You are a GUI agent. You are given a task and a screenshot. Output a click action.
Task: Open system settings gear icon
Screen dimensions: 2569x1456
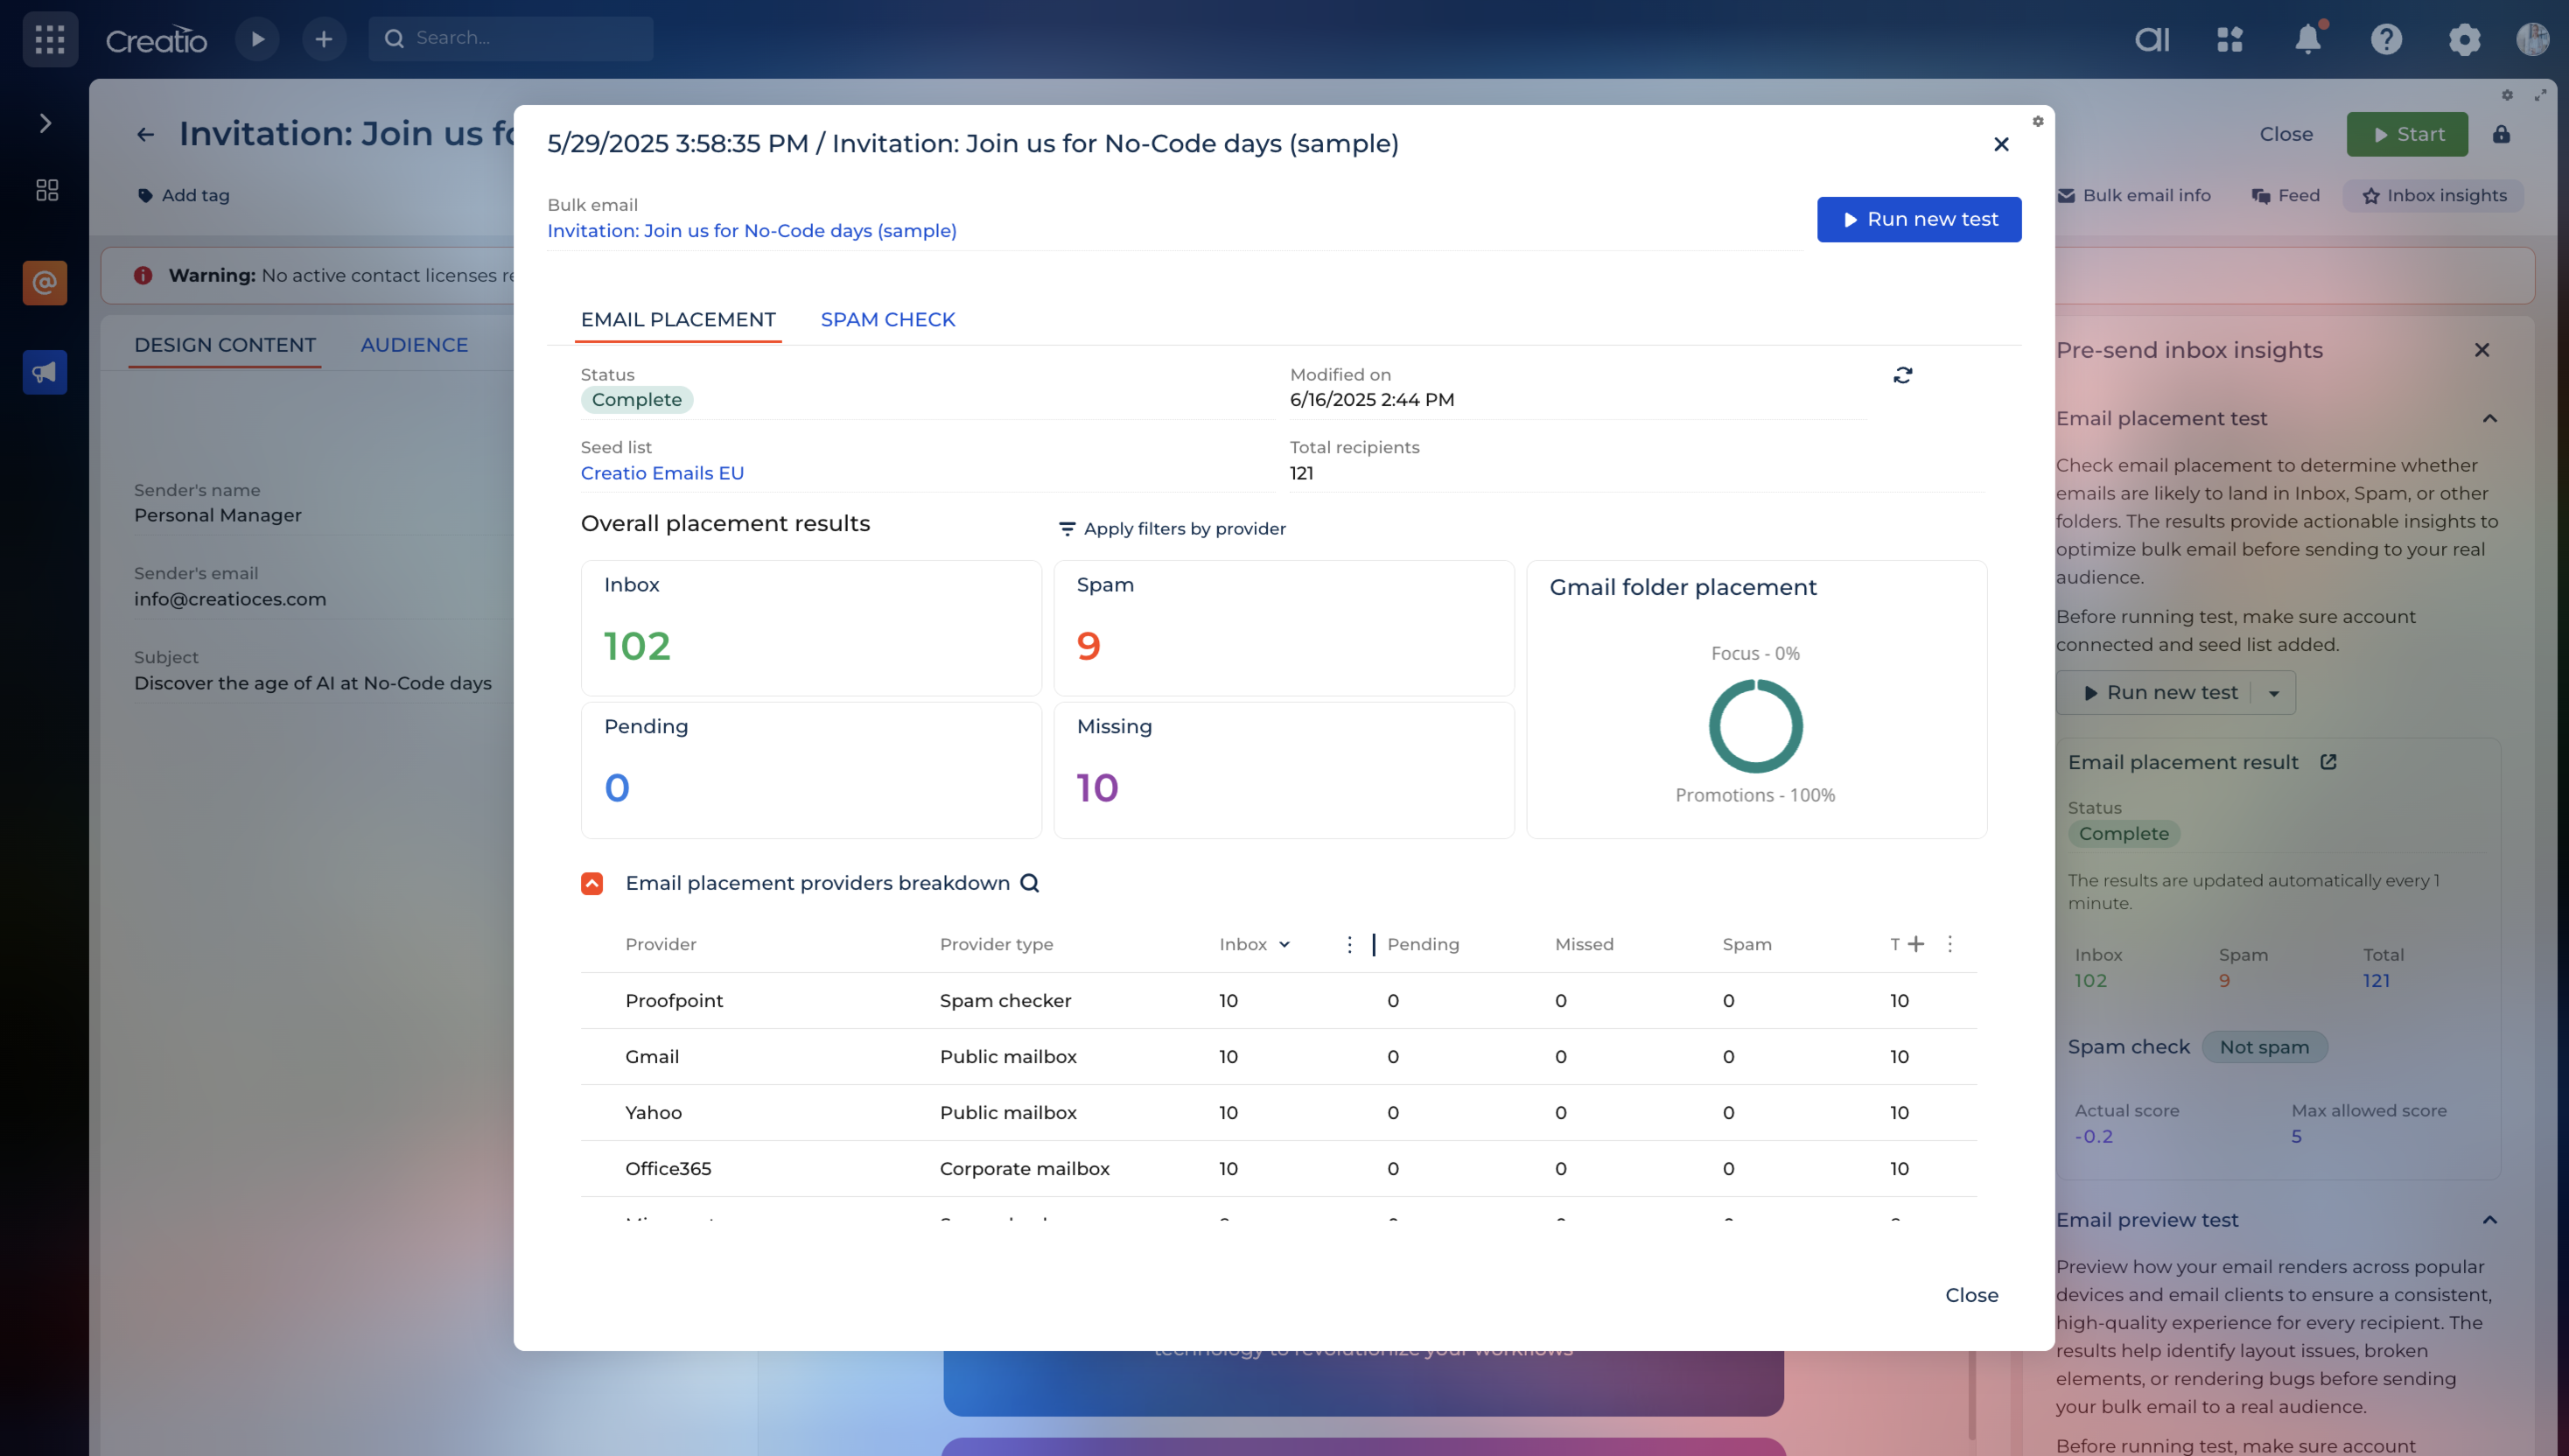tap(2464, 39)
